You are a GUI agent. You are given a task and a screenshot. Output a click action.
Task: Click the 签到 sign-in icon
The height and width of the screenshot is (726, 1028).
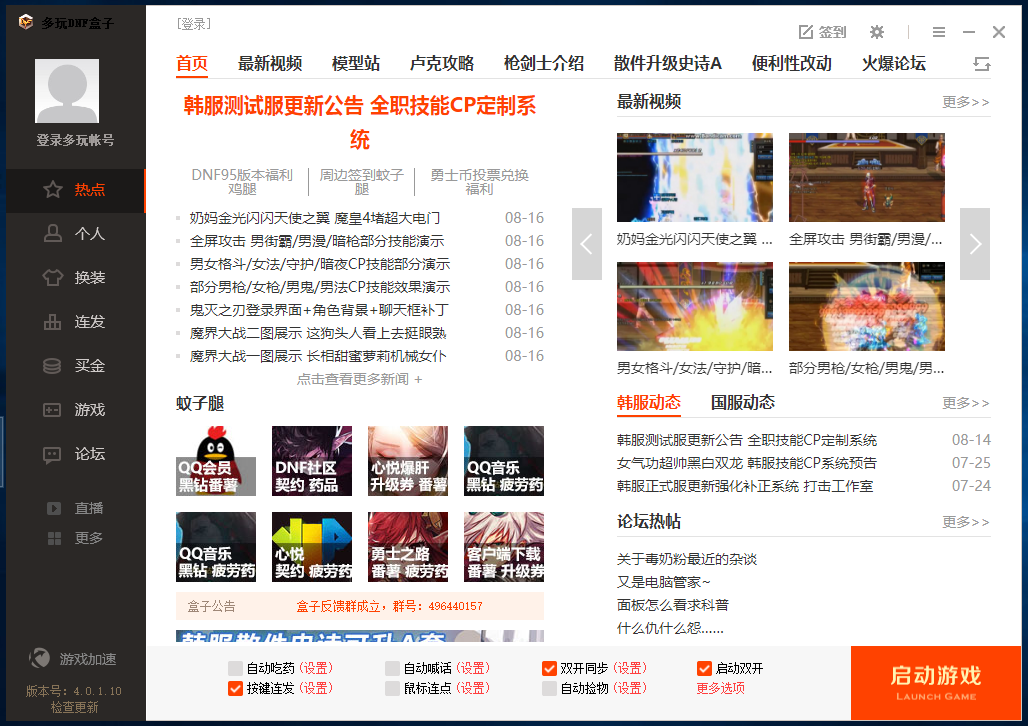click(805, 32)
